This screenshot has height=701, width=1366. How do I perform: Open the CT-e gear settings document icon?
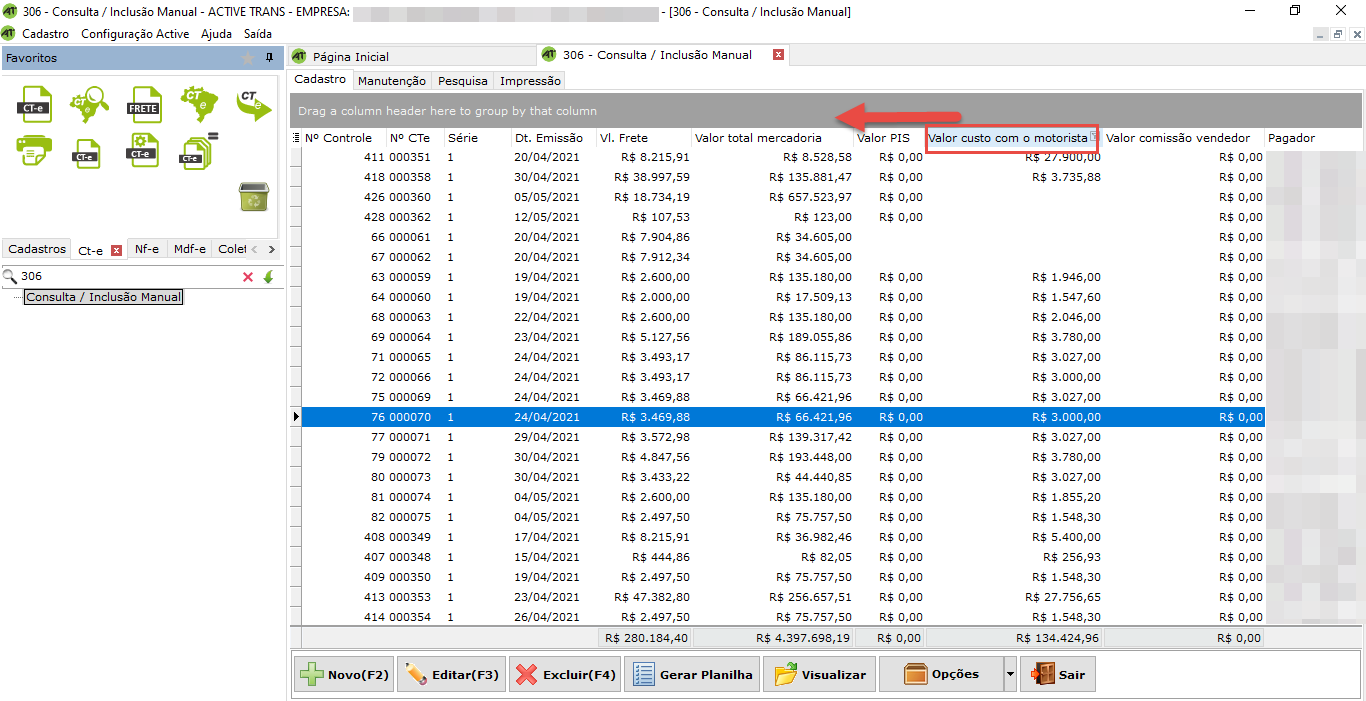coord(142,149)
